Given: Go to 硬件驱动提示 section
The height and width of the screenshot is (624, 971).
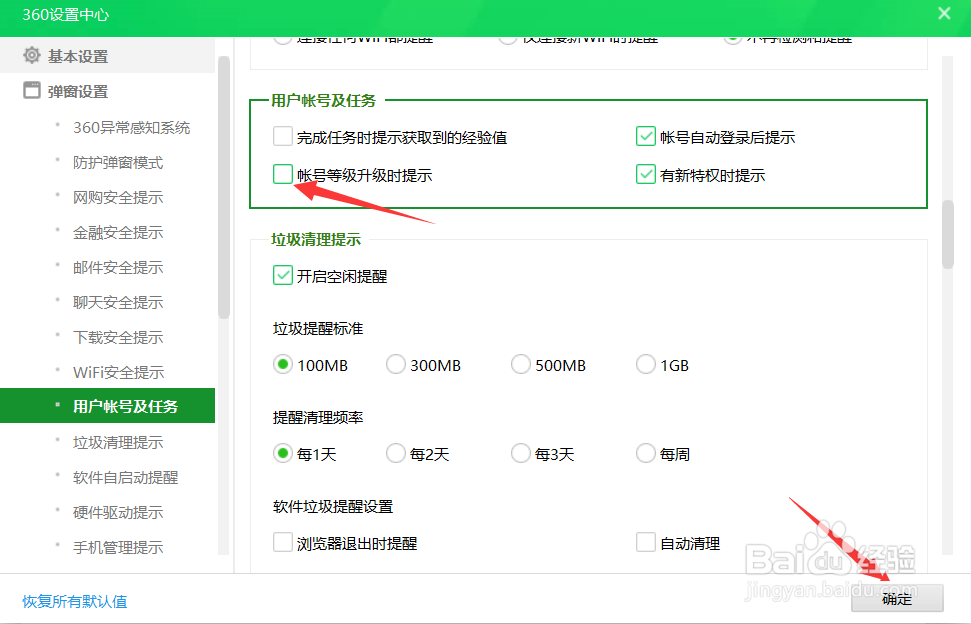Looking at the screenshot, I should tap(118, 513).
